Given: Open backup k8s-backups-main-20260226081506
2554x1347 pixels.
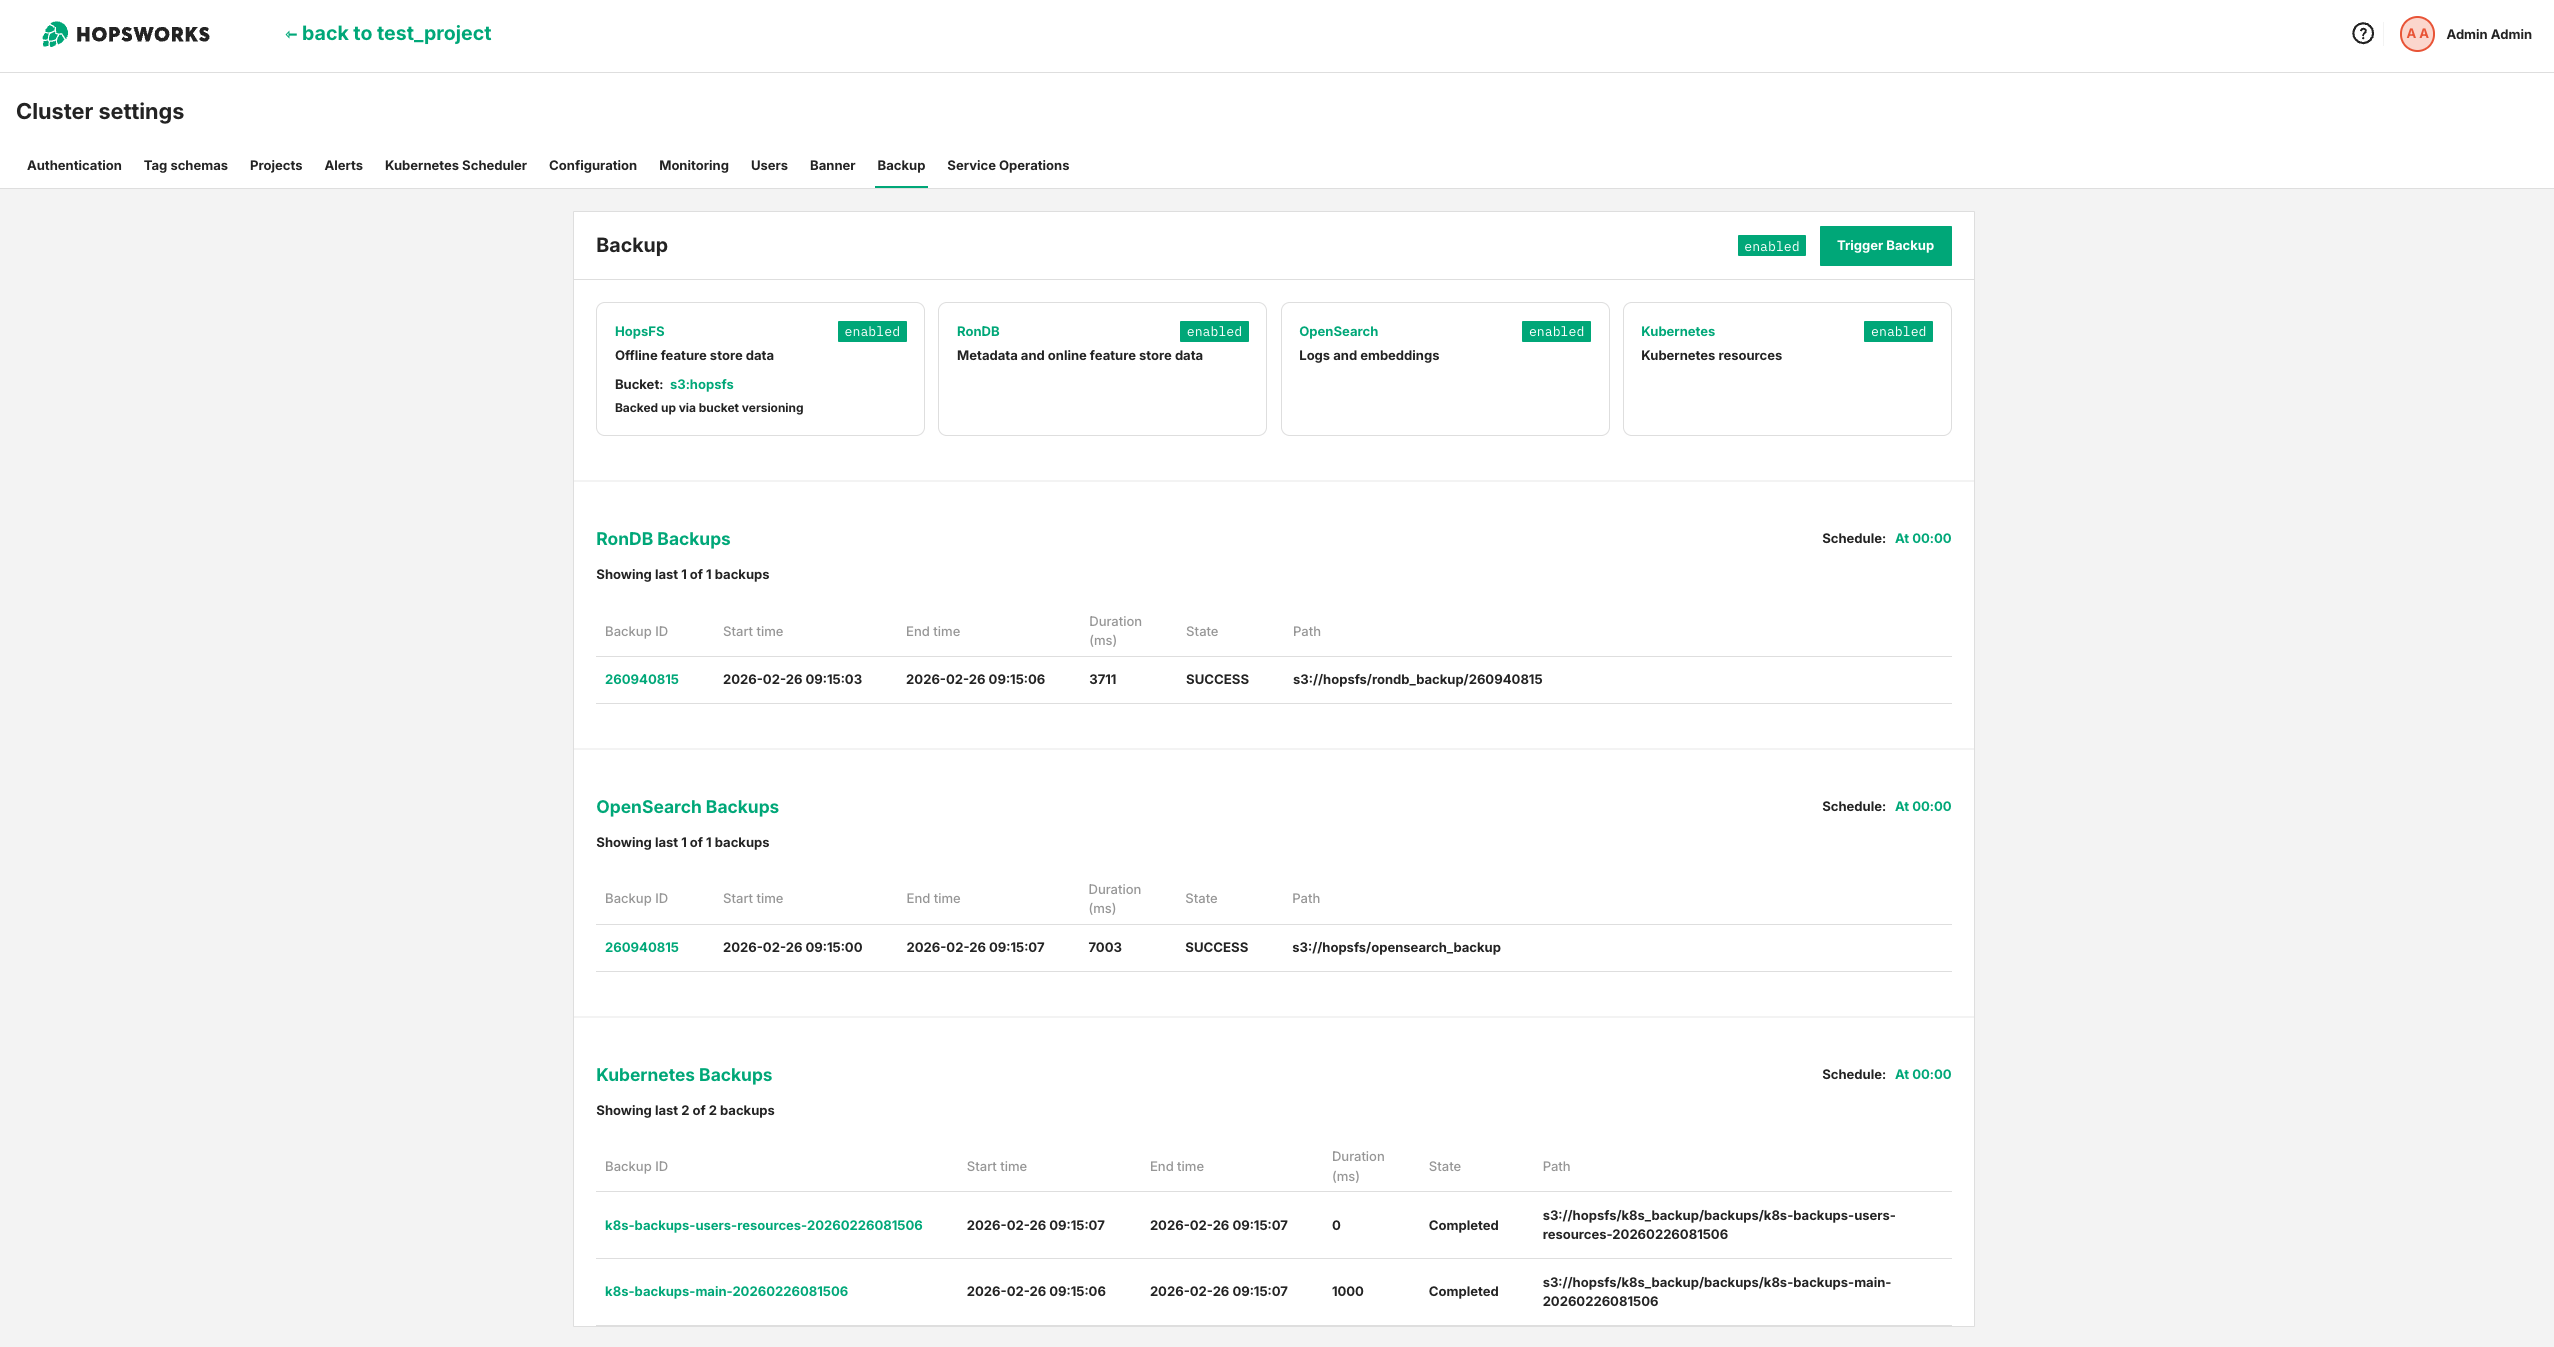Looking at the screenshot, I should tap(726, 1292).
